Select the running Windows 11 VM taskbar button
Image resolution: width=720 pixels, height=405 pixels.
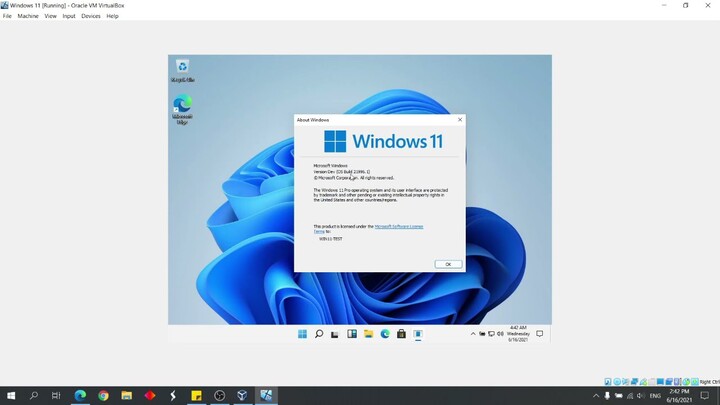coord(266,395)
